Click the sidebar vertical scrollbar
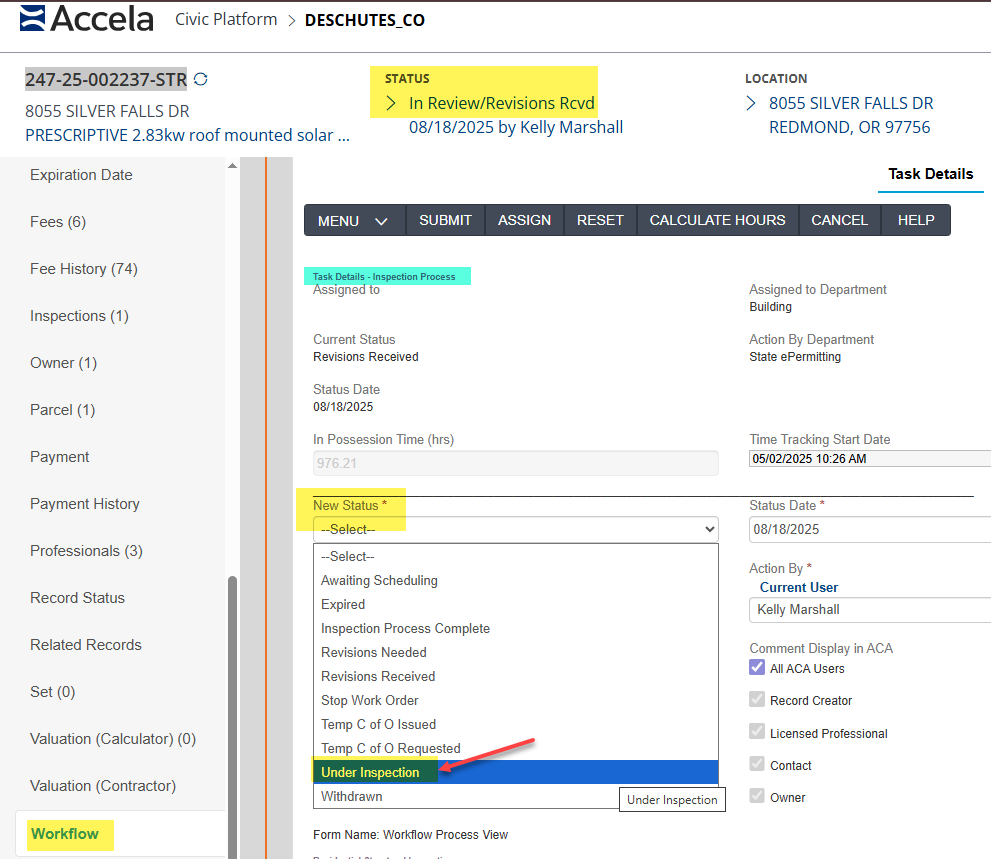Screen dimensions: 991x859 tap(233, 700)
